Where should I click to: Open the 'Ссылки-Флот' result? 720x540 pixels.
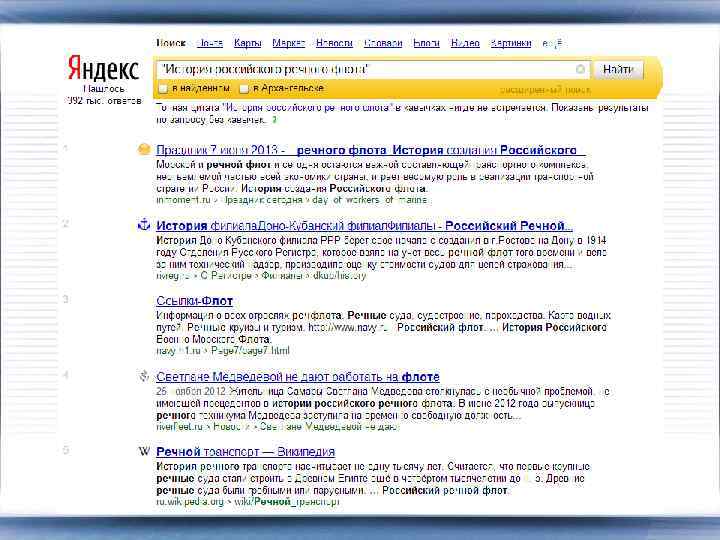click(x=194, y=301)
